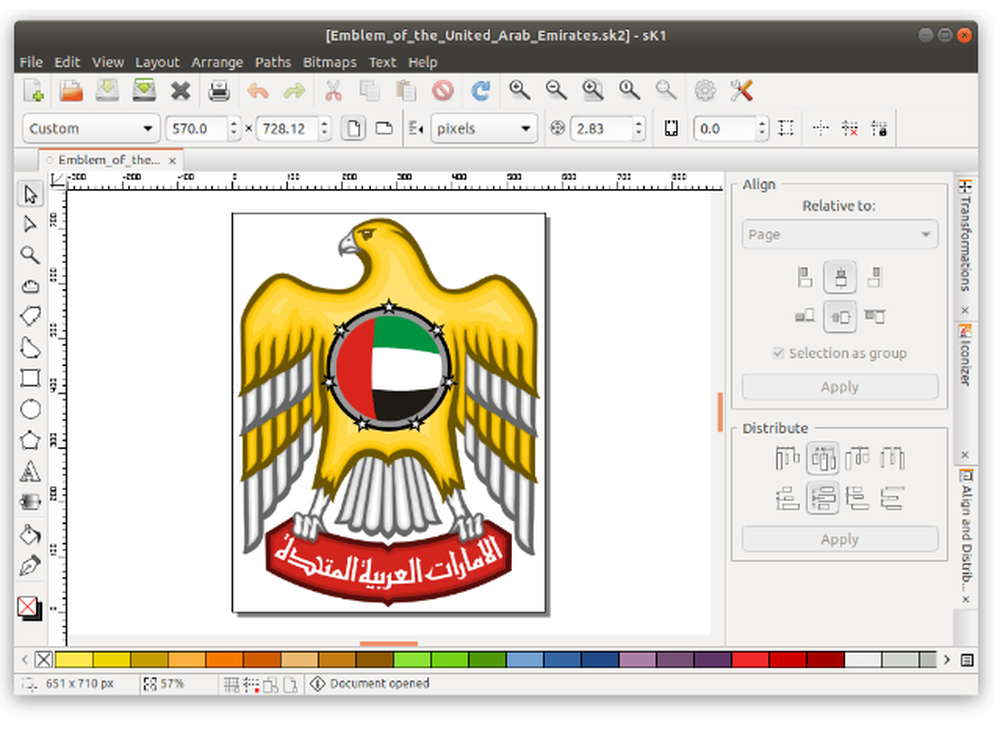
Task: Click the Delete red circle icon
Action: click(x=443, y=91)
